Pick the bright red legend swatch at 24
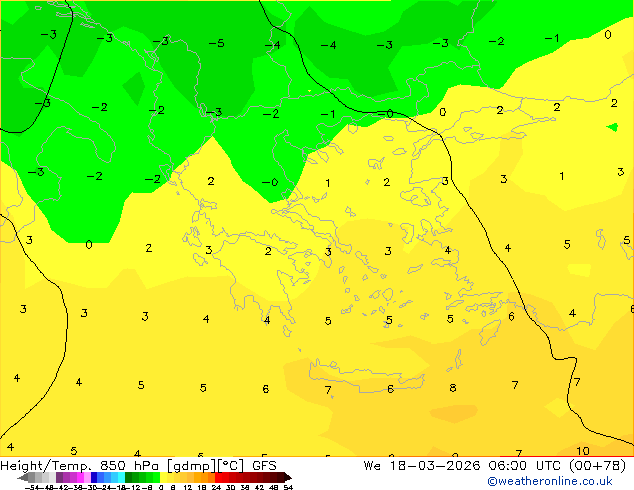The height and width of the screenshot is (490, 634). click(x=218, y=477)
